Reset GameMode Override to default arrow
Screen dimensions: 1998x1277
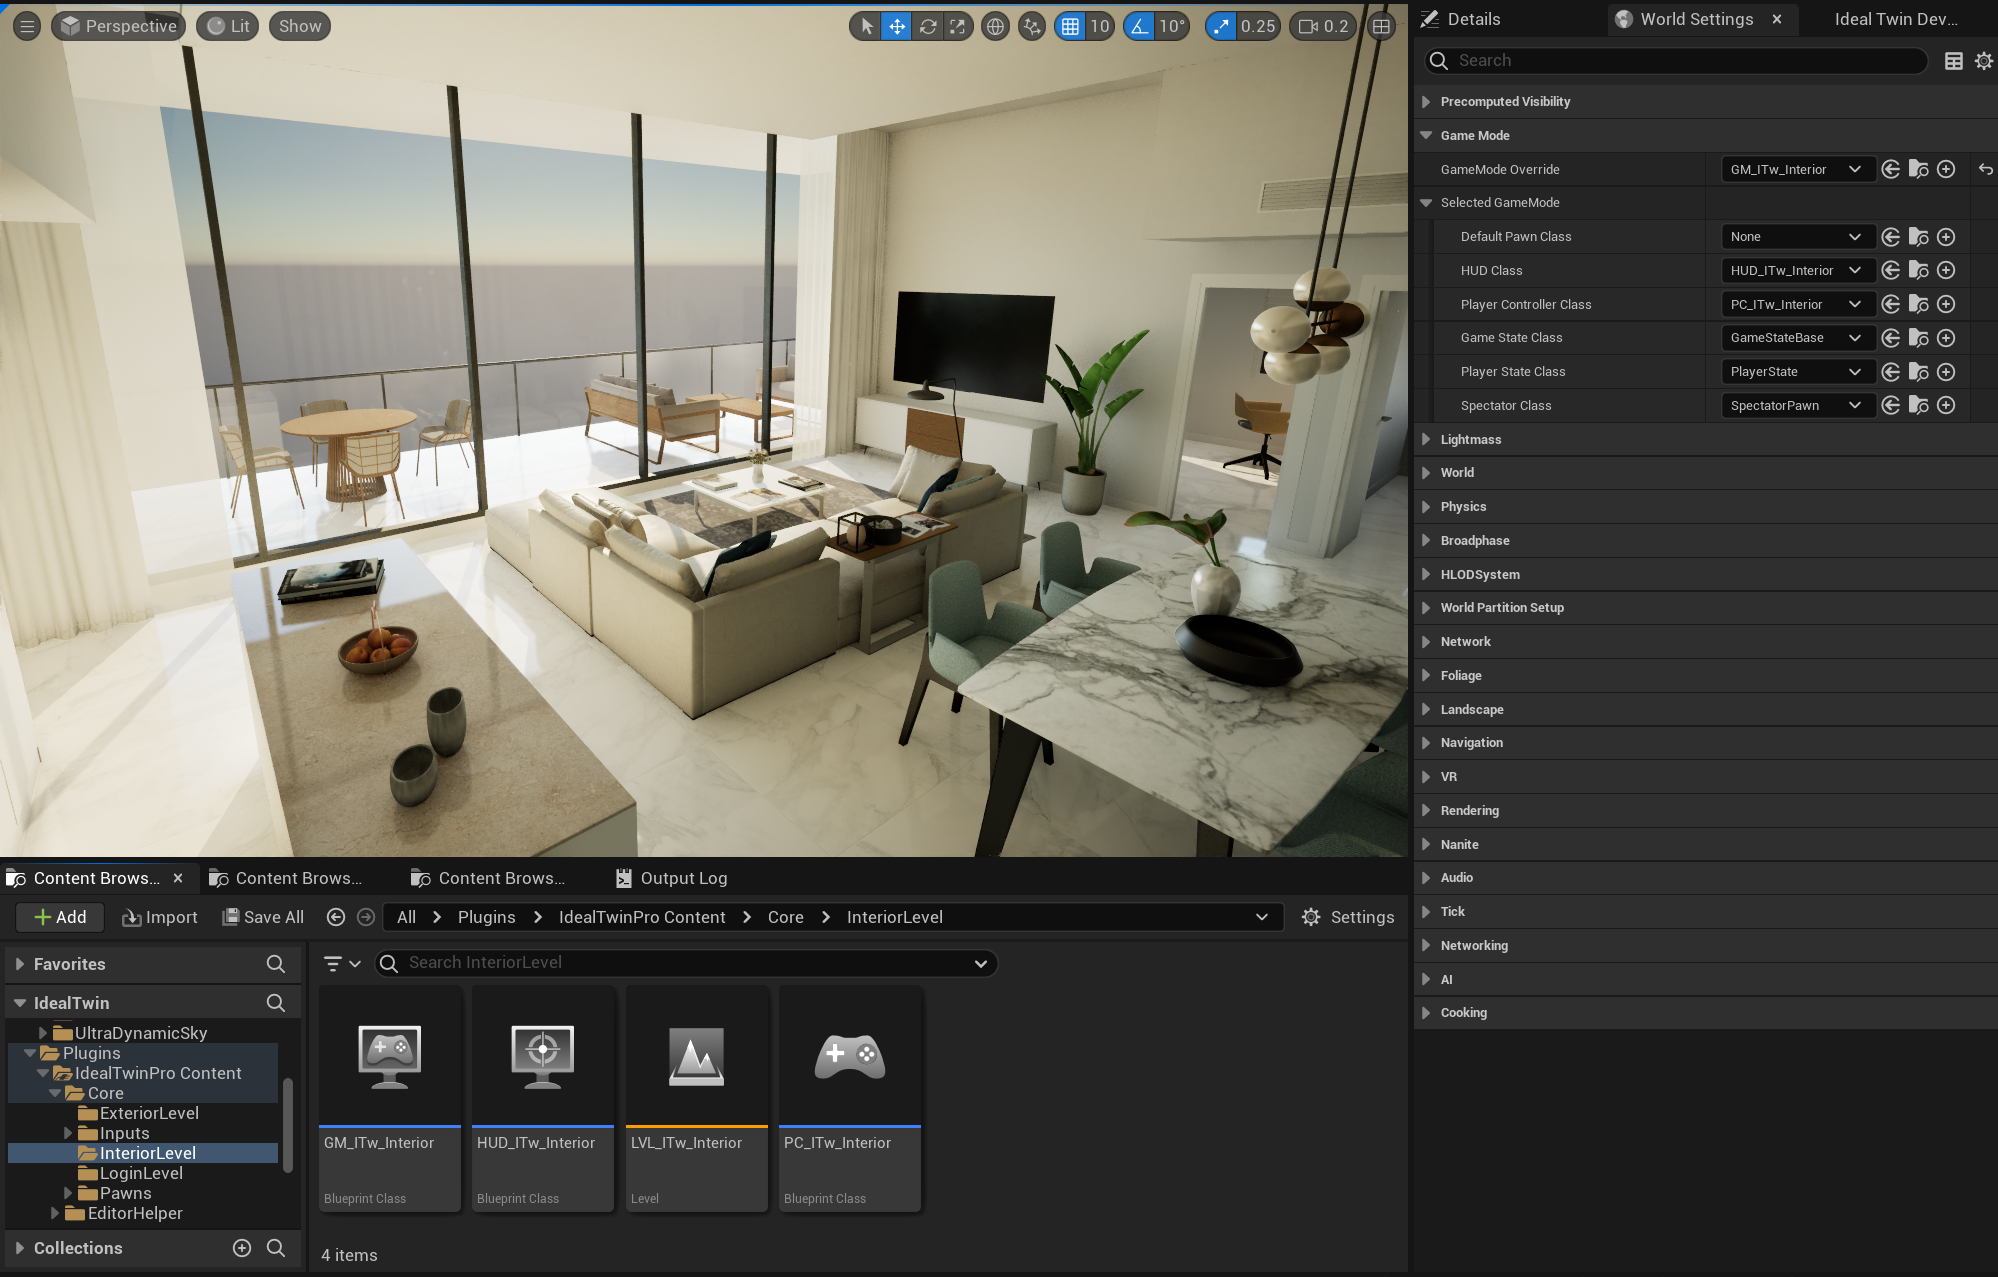coord(1986,170)
